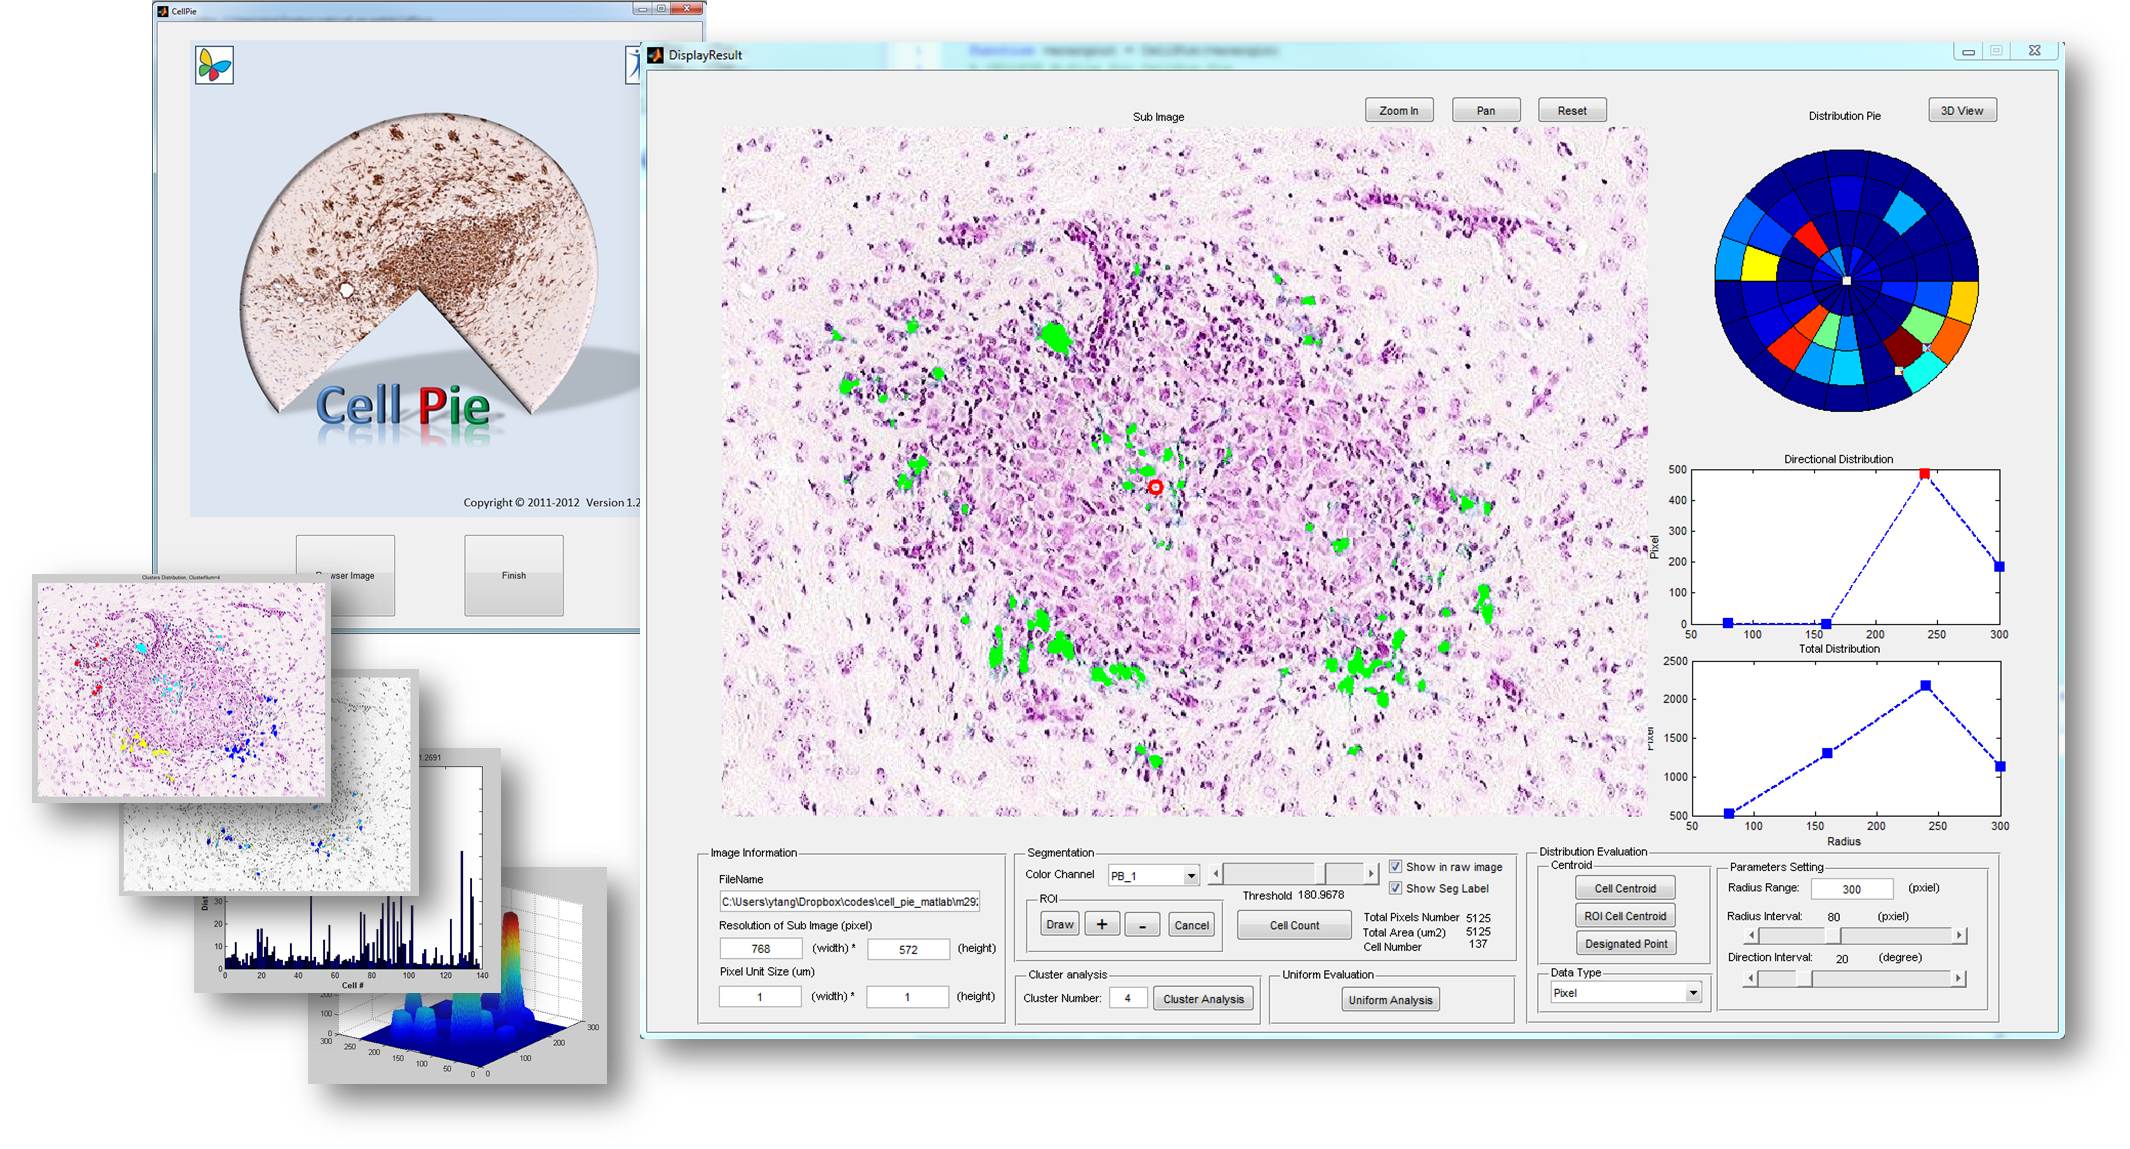Click the ROI Draw button

[1059, 924]
